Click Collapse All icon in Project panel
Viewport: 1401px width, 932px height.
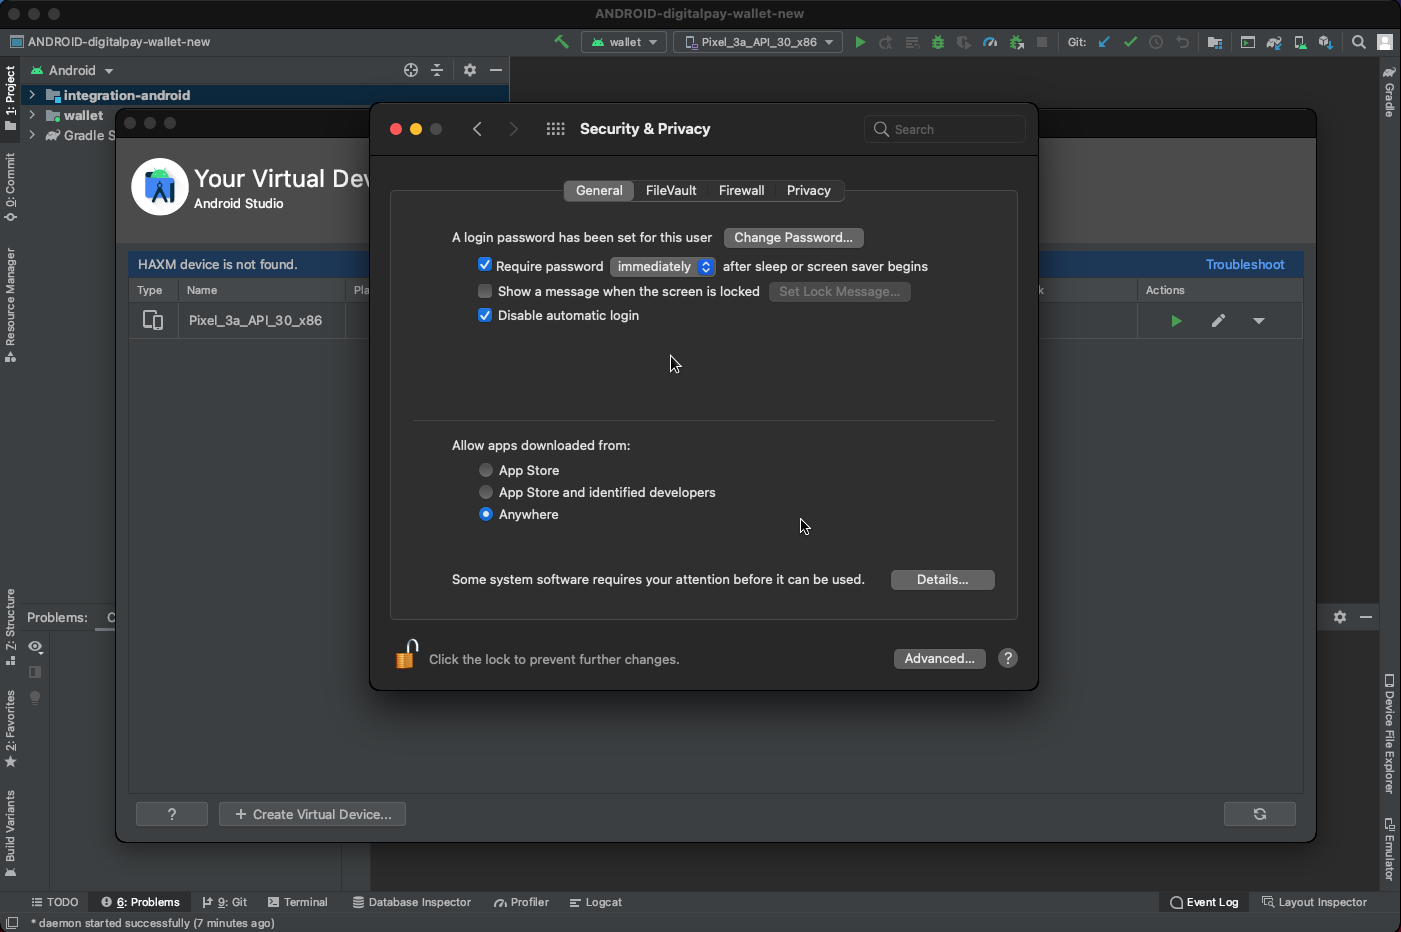click(437, 70)
